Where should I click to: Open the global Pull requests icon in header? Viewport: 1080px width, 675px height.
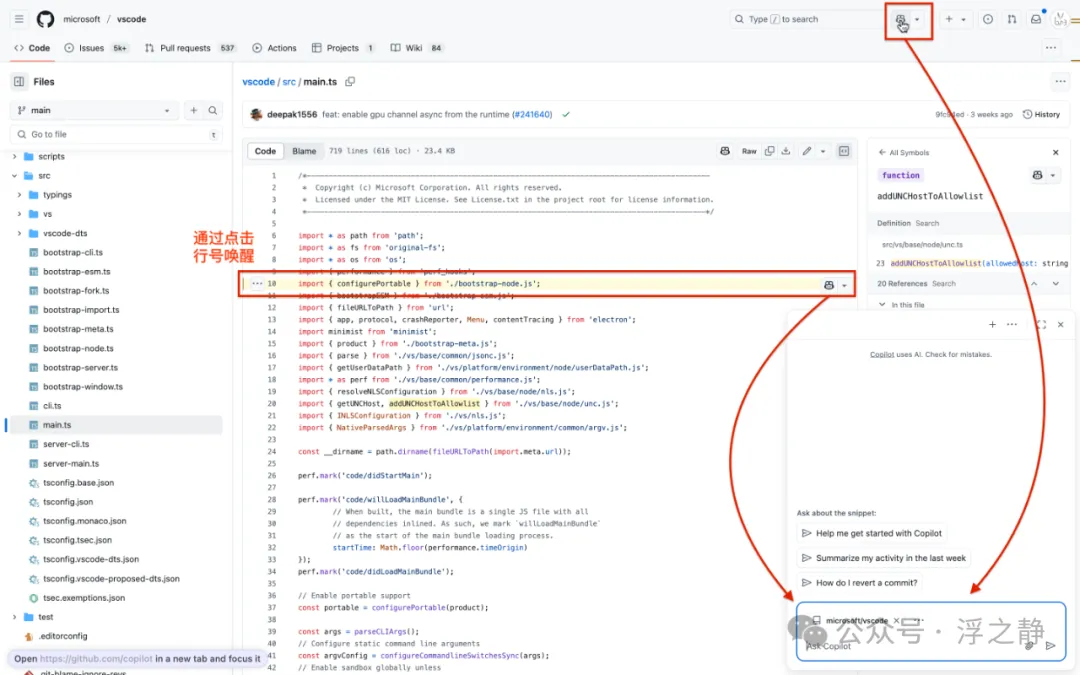pyautogui.click(x=1012, y=19)
